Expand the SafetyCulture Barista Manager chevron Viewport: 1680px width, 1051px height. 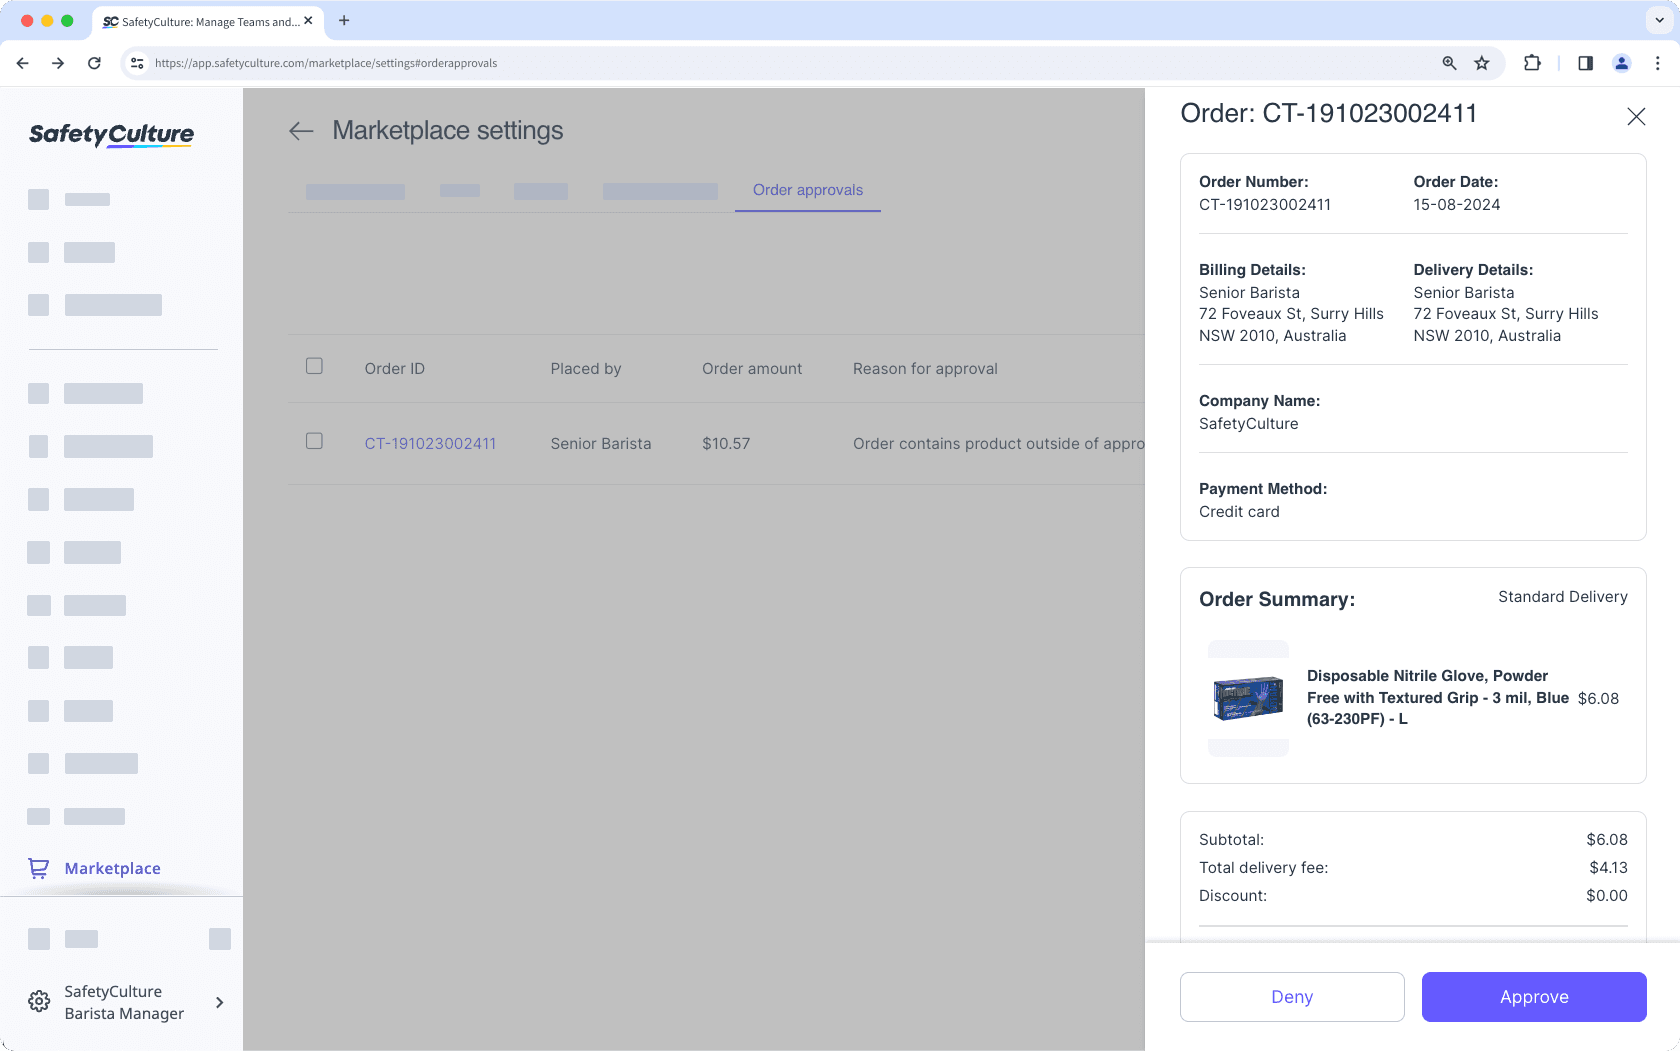[219, 1002]
